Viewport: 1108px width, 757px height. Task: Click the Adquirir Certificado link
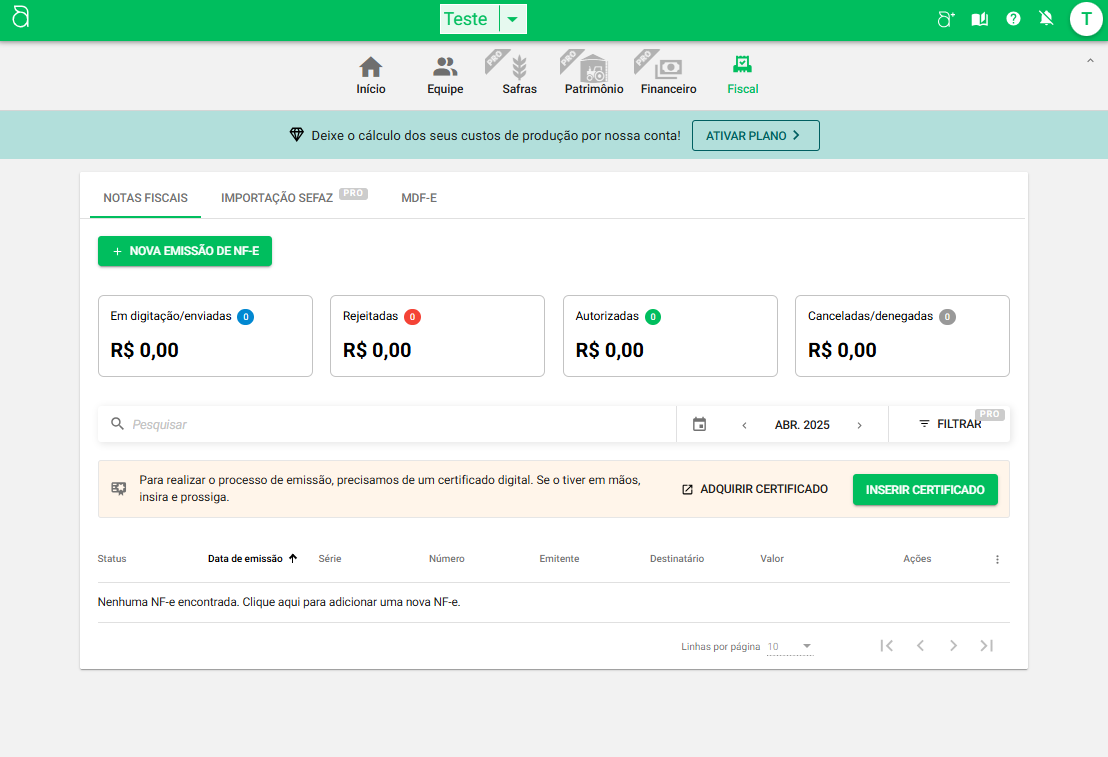(x=755, y=490)
